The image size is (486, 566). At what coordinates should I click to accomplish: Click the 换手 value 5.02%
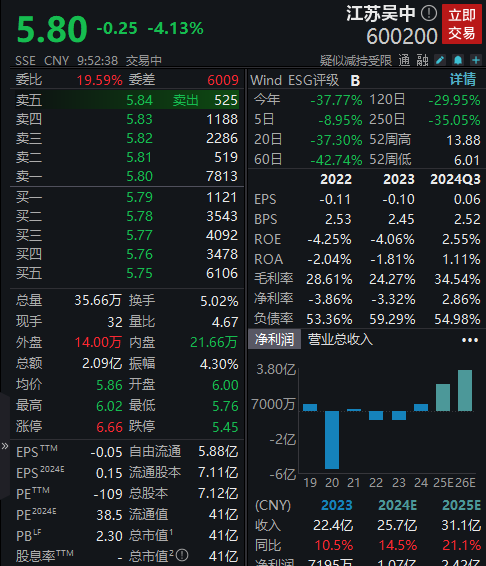point(219,301)
